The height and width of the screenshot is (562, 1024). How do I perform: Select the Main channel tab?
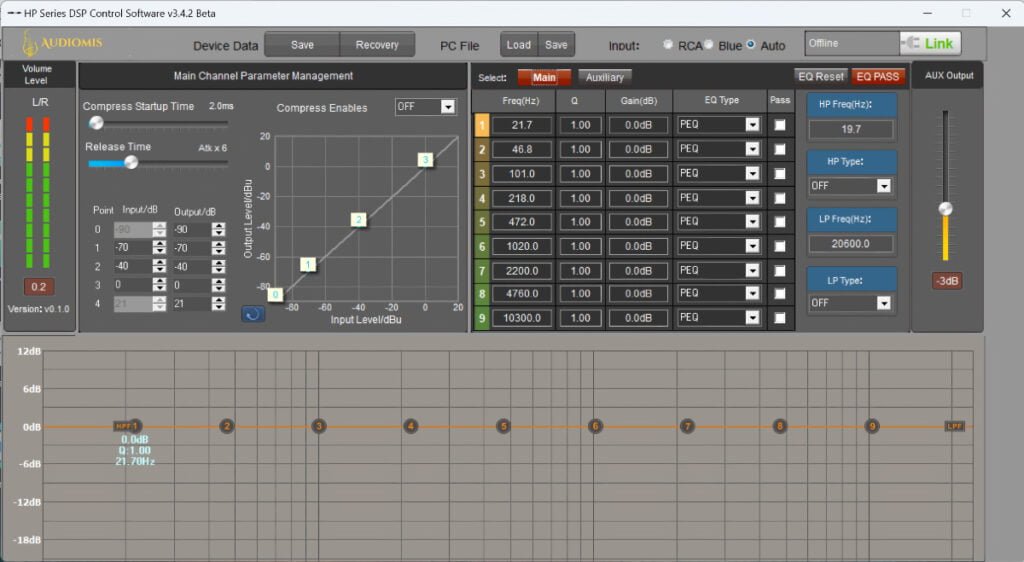click(544, 78)
